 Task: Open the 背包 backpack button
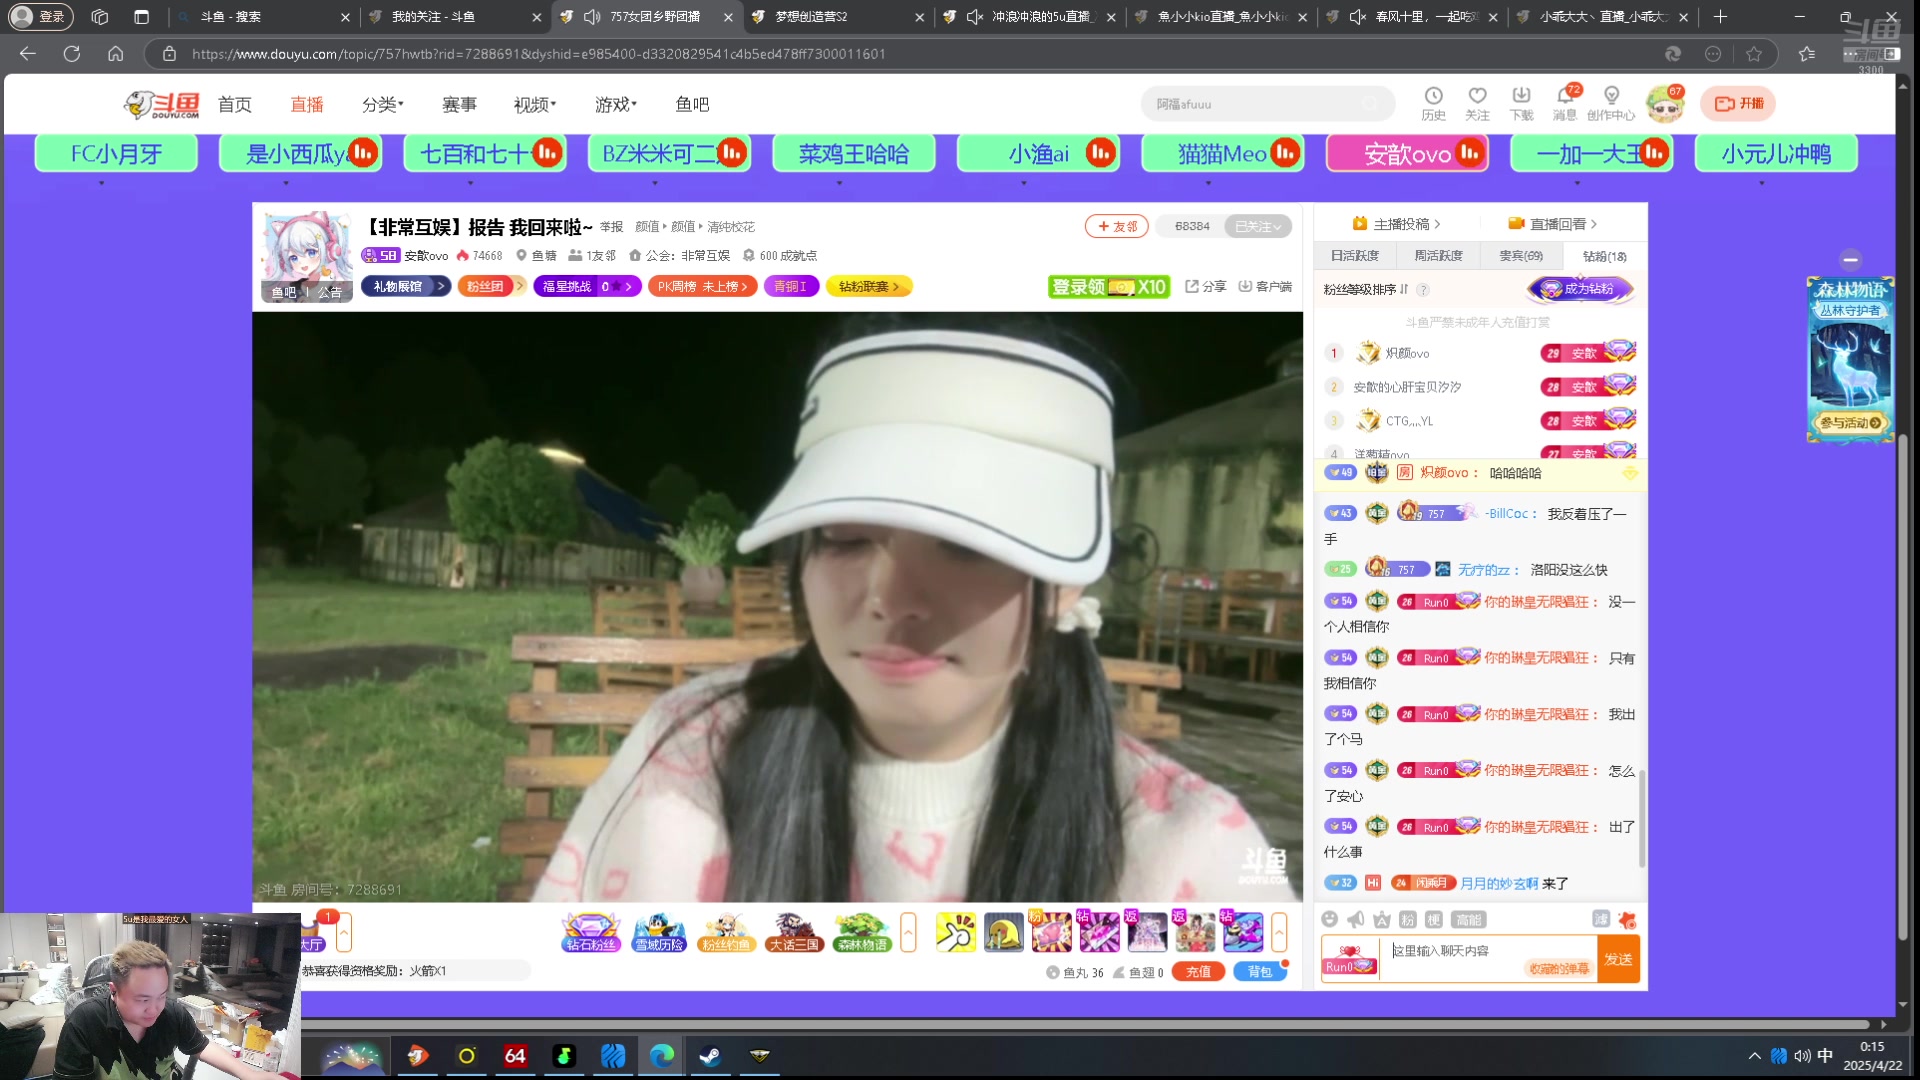[1260, 972]
